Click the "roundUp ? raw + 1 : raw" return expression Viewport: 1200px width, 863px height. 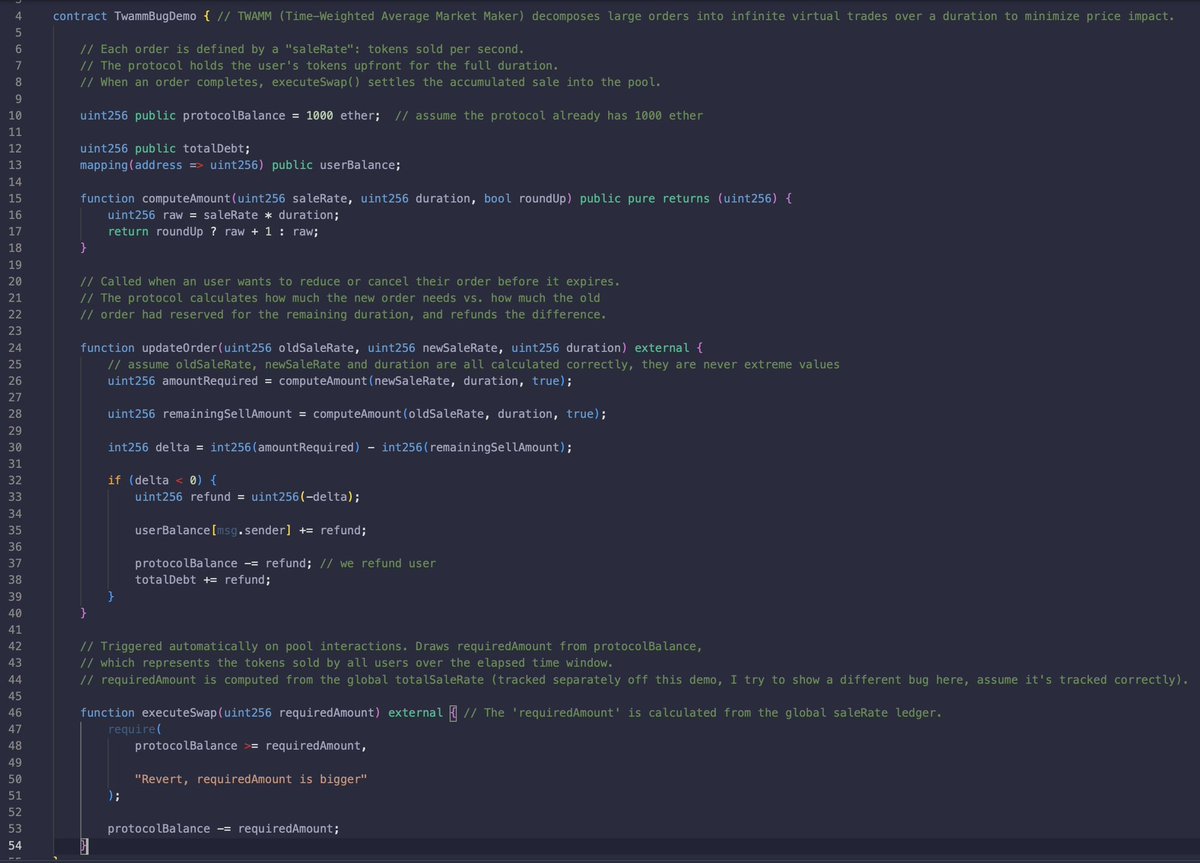[x=235, y=231]
